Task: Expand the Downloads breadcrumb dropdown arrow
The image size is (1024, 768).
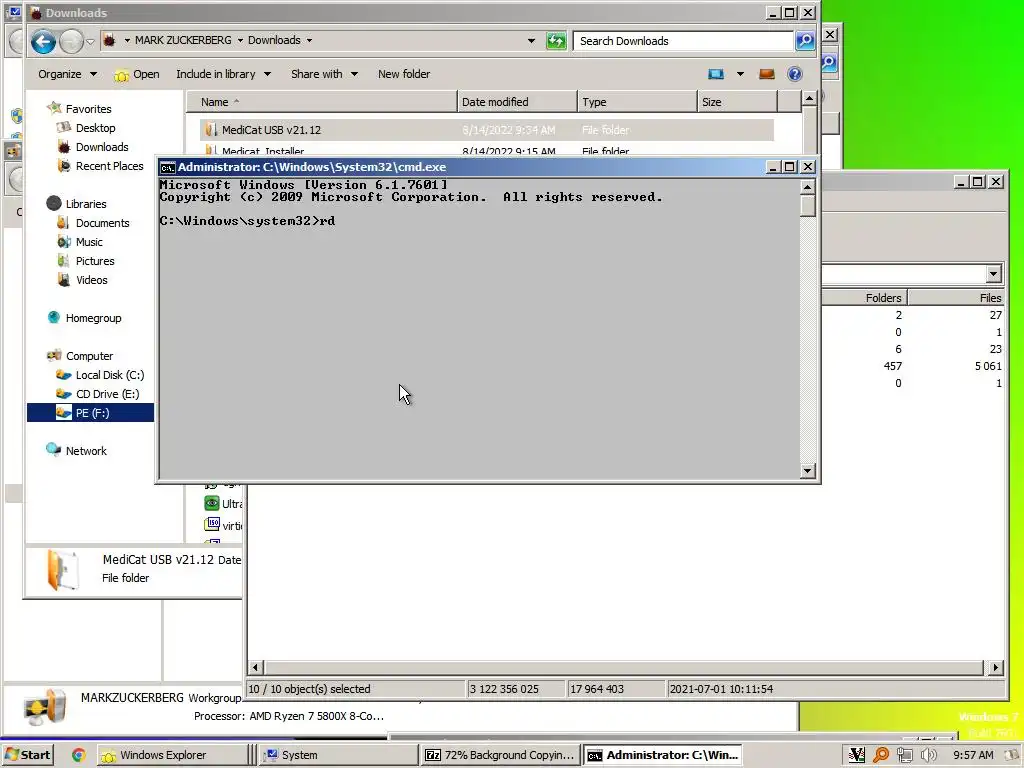Action: click(309, 40)
